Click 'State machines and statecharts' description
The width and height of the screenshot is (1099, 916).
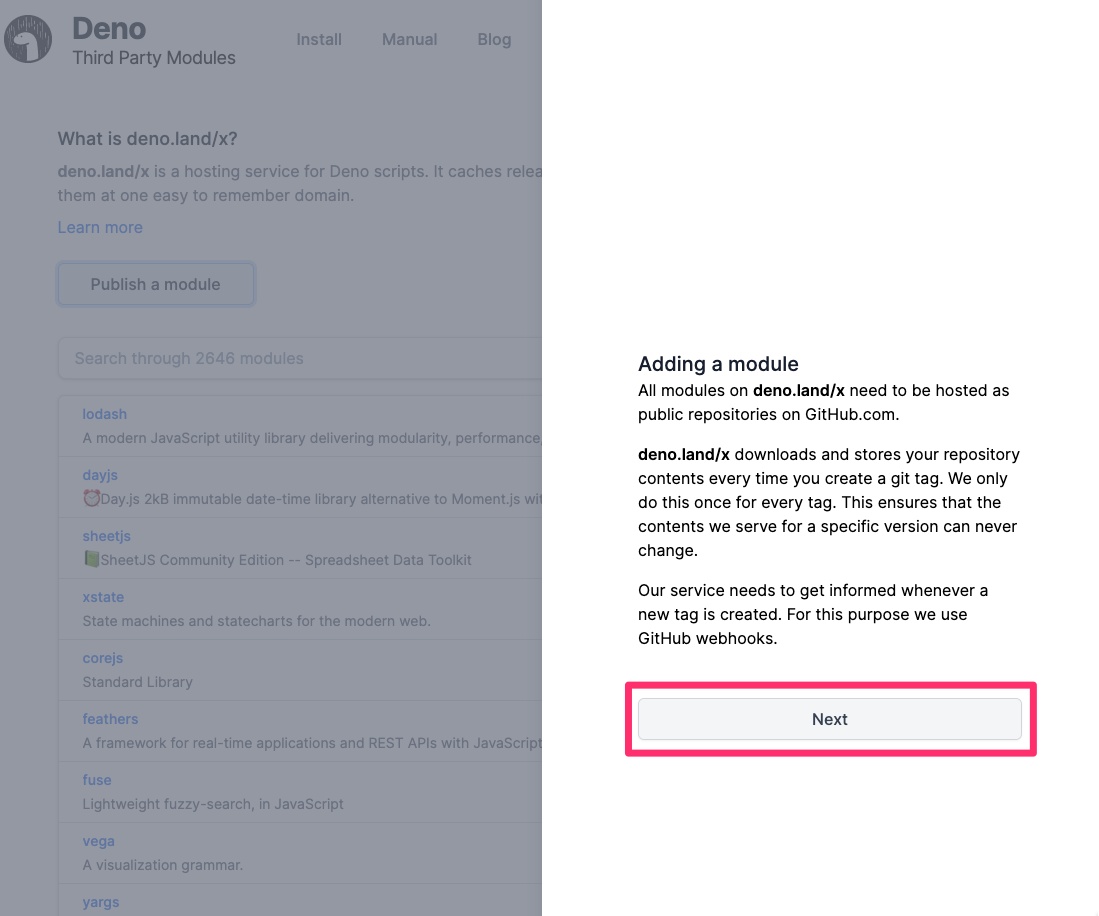point(257,621)
